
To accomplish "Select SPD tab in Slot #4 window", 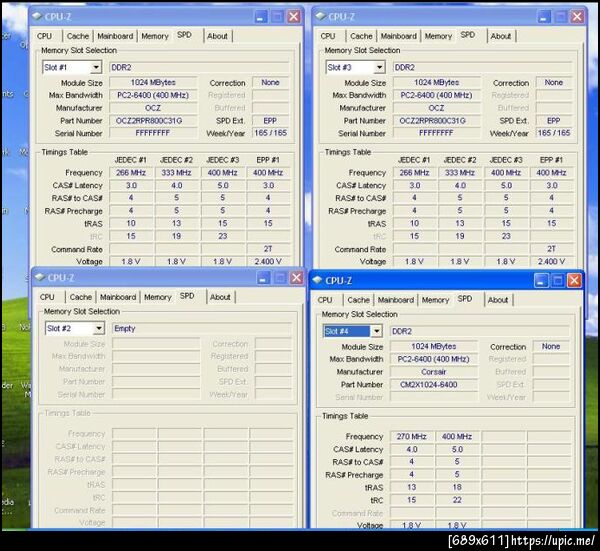I will 465,299.
